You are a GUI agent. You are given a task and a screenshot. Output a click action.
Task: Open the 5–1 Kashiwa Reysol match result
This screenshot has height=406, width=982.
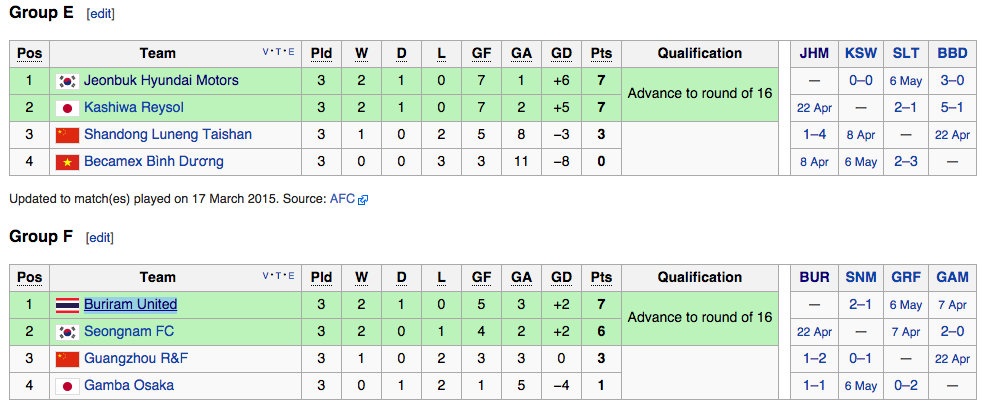point(952,108)
